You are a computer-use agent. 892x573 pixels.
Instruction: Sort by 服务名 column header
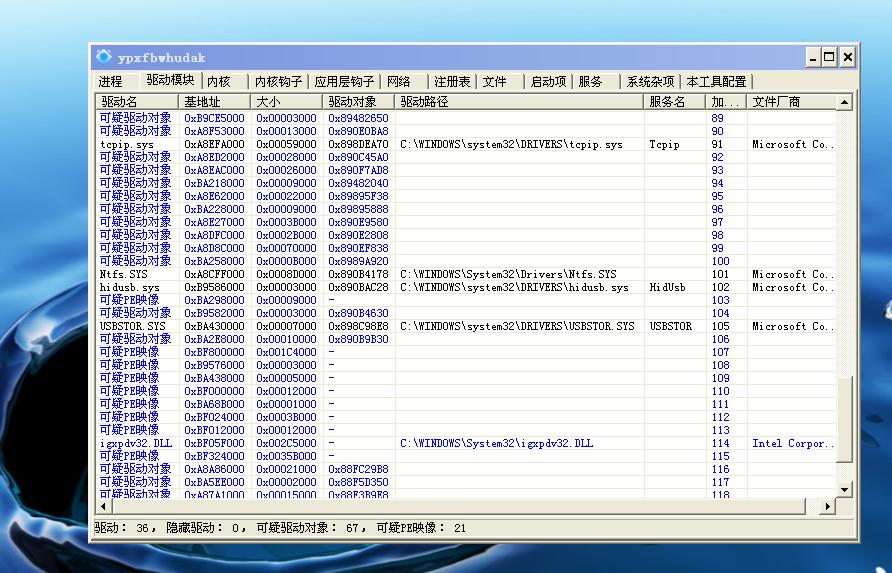pyautogui.click(x=675, y=102)
